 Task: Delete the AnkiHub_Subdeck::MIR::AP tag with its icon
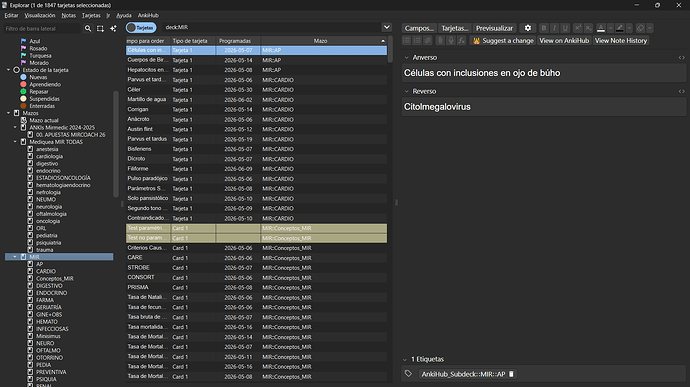(511, 374)
